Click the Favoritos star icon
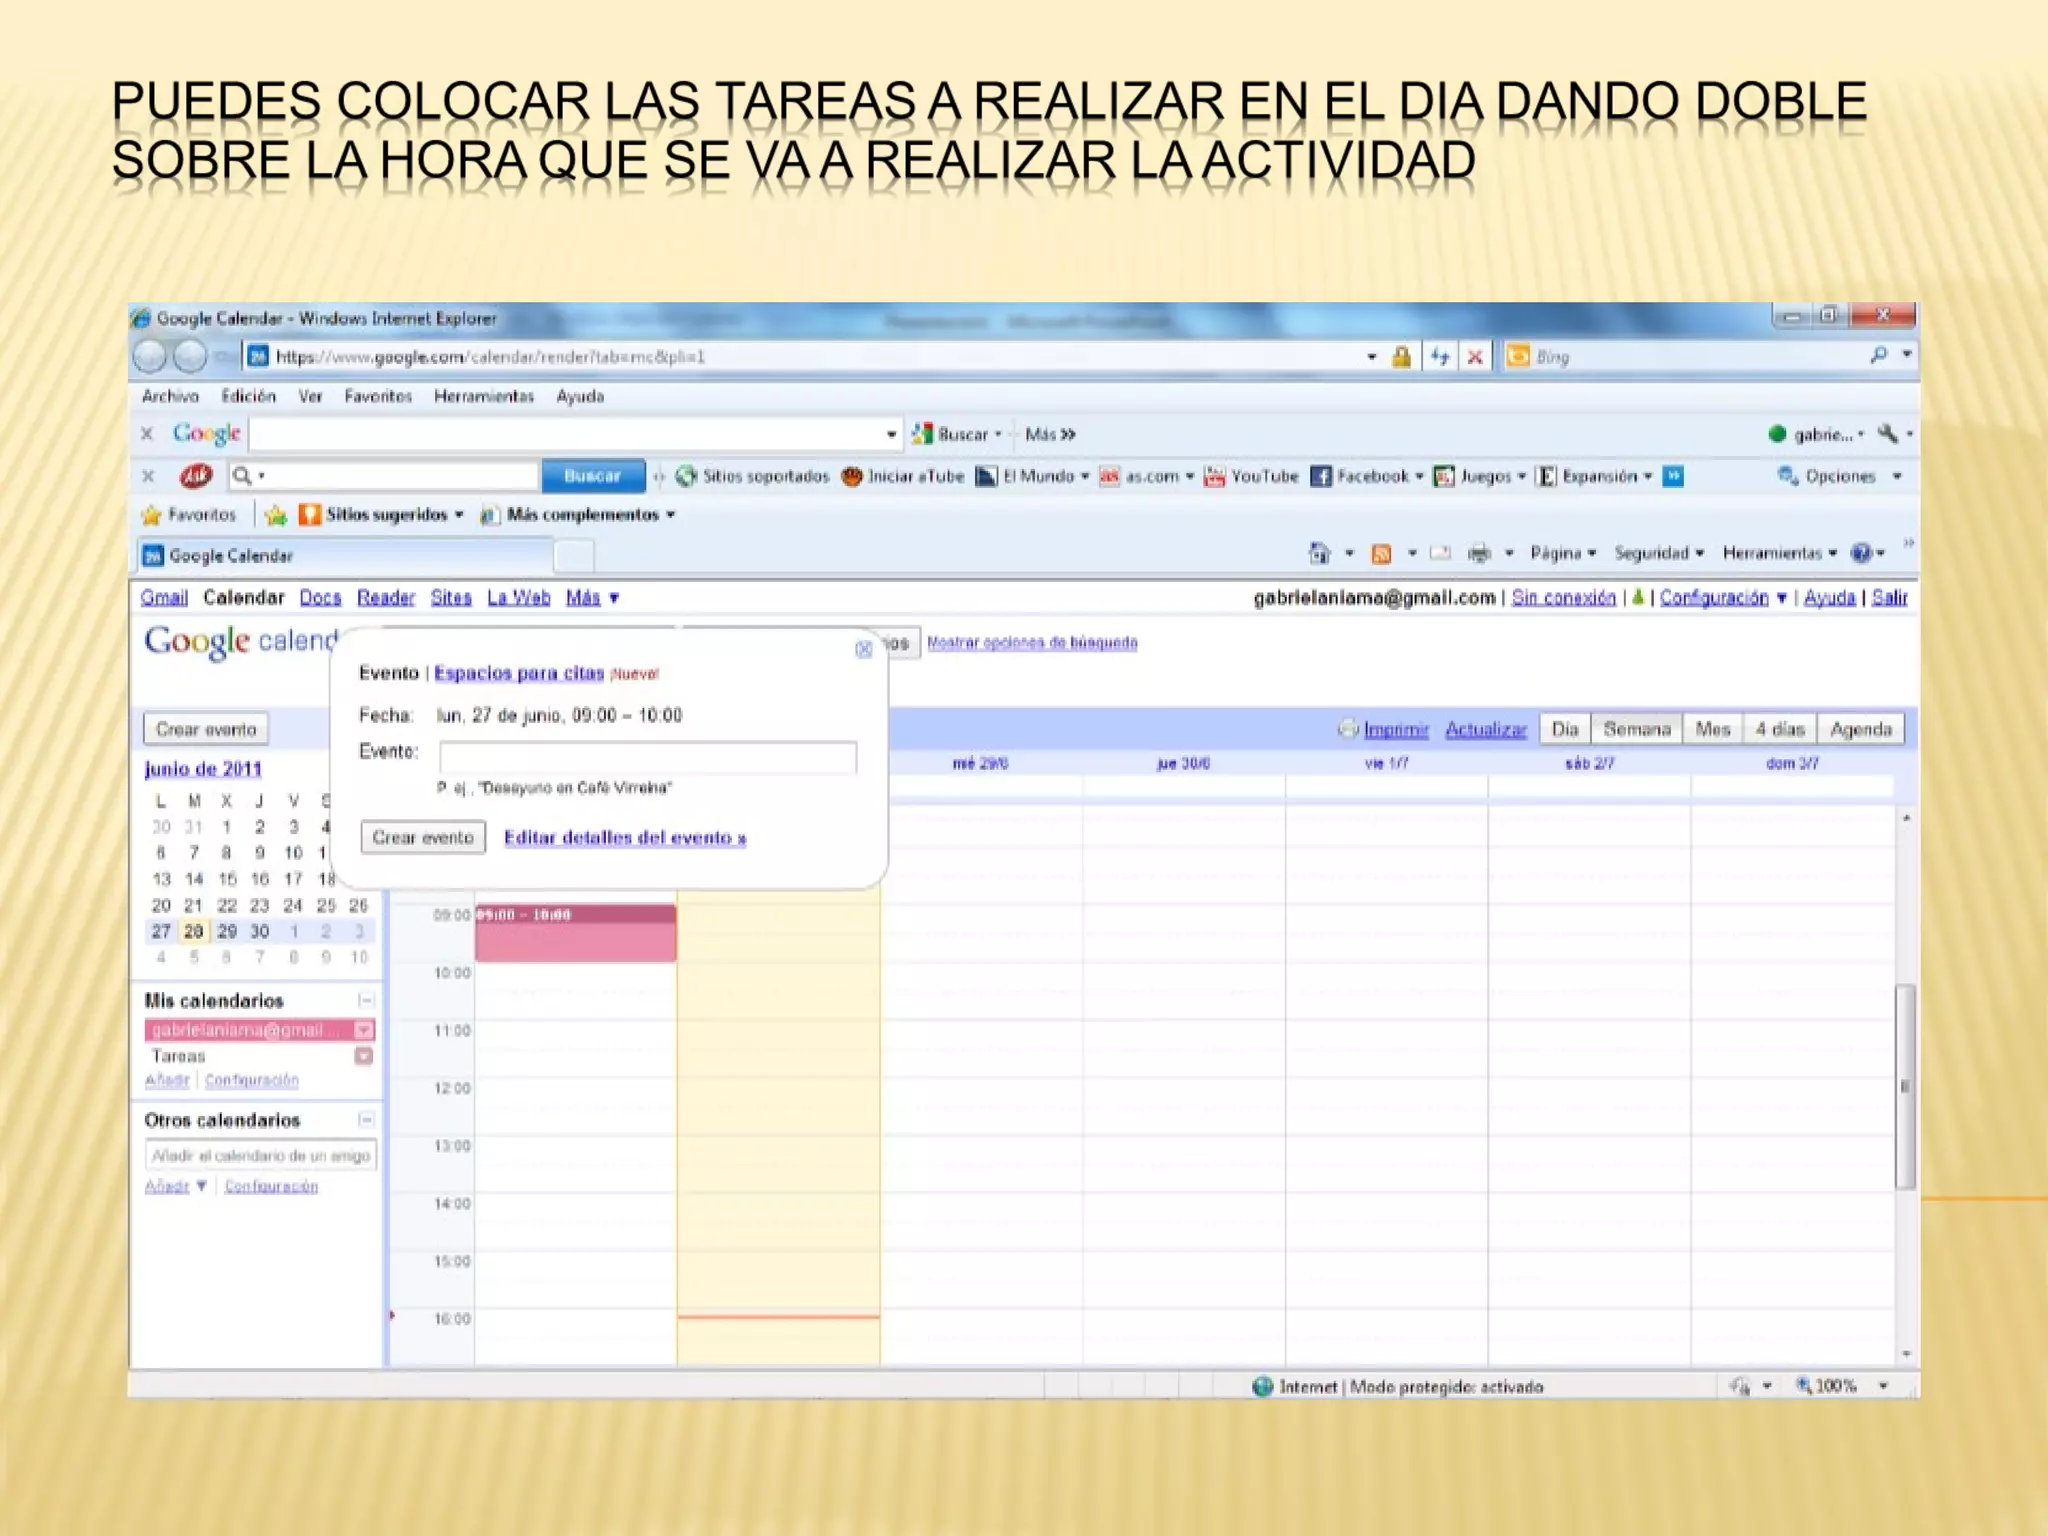The image size is (2048, 1536). [152, 515]
